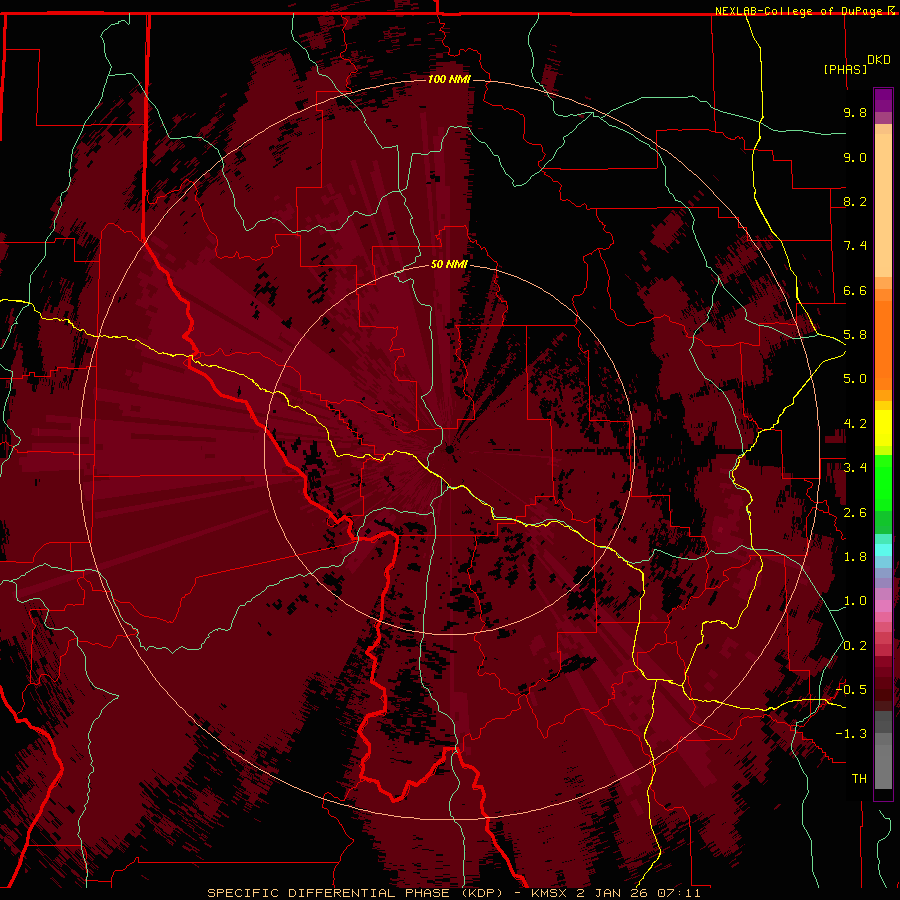
Task: Click the 5.0 legend value
Action: tap(855, 379)
